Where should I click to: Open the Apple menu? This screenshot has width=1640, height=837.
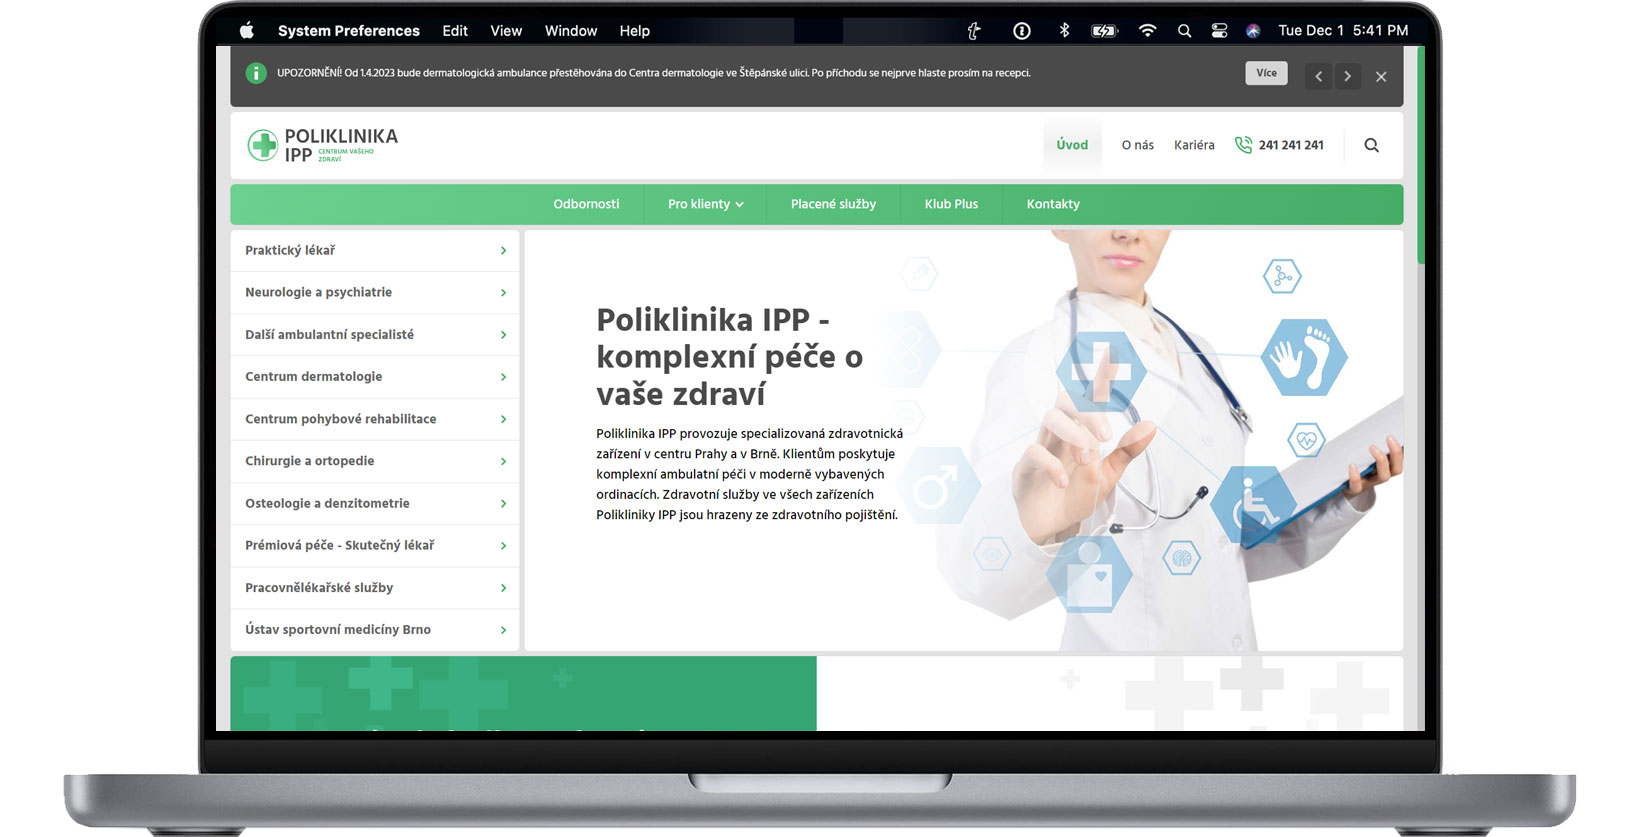pyautogui.click(x=247, y=30)
